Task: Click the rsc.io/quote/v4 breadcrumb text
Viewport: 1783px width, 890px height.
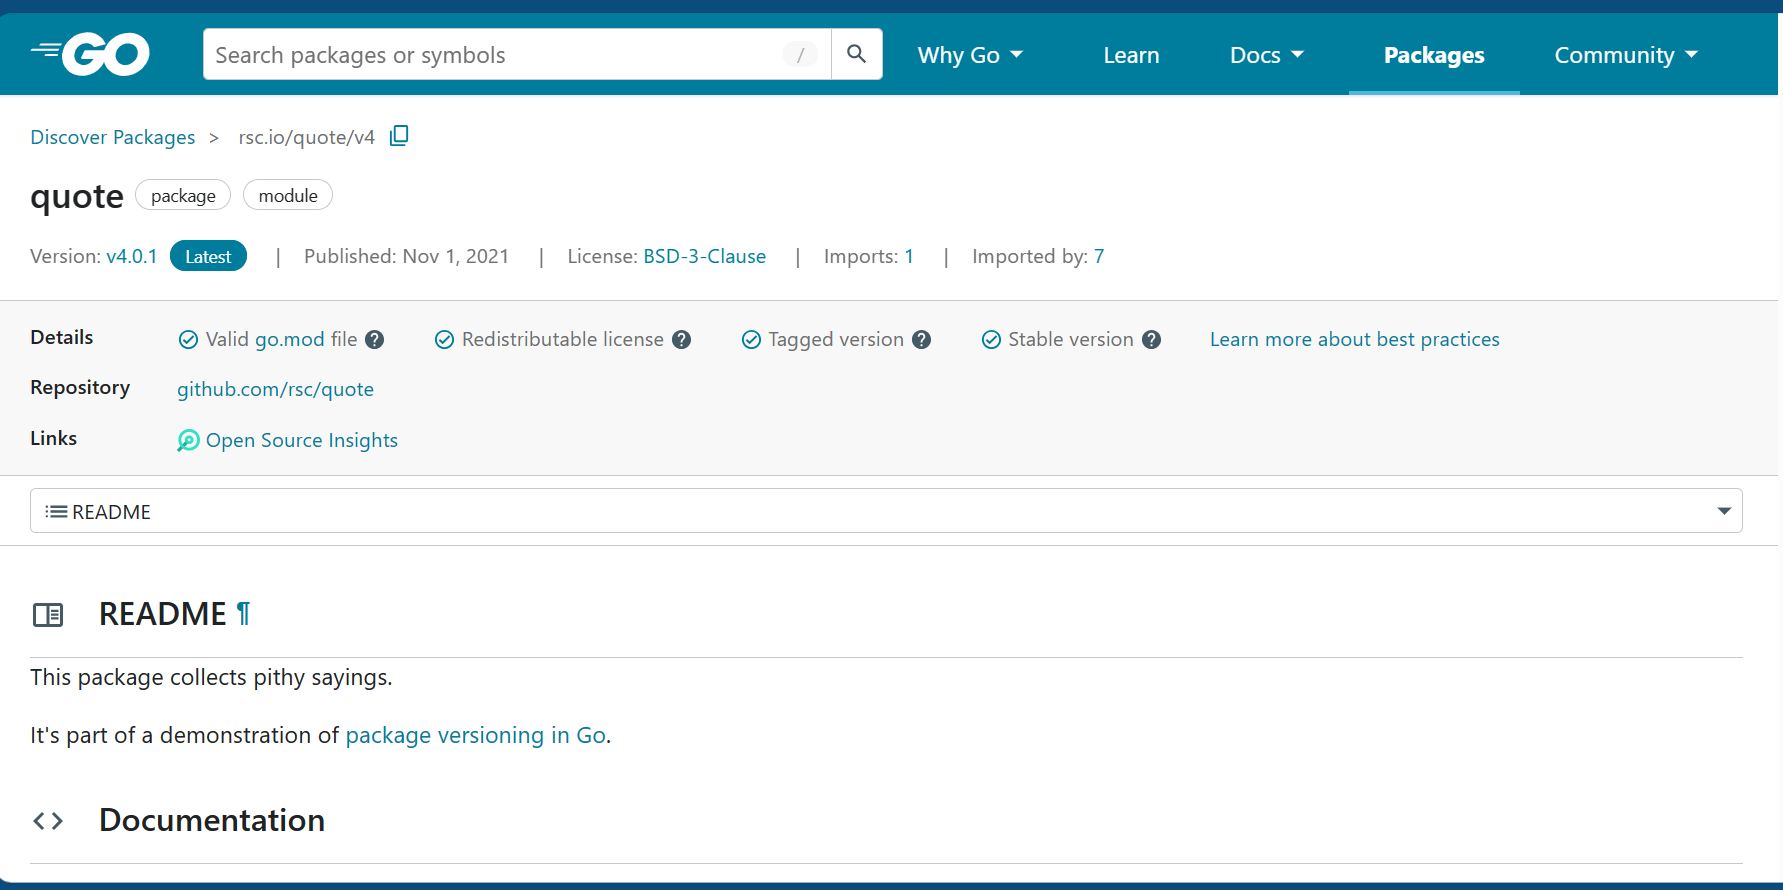Action: 306,137
